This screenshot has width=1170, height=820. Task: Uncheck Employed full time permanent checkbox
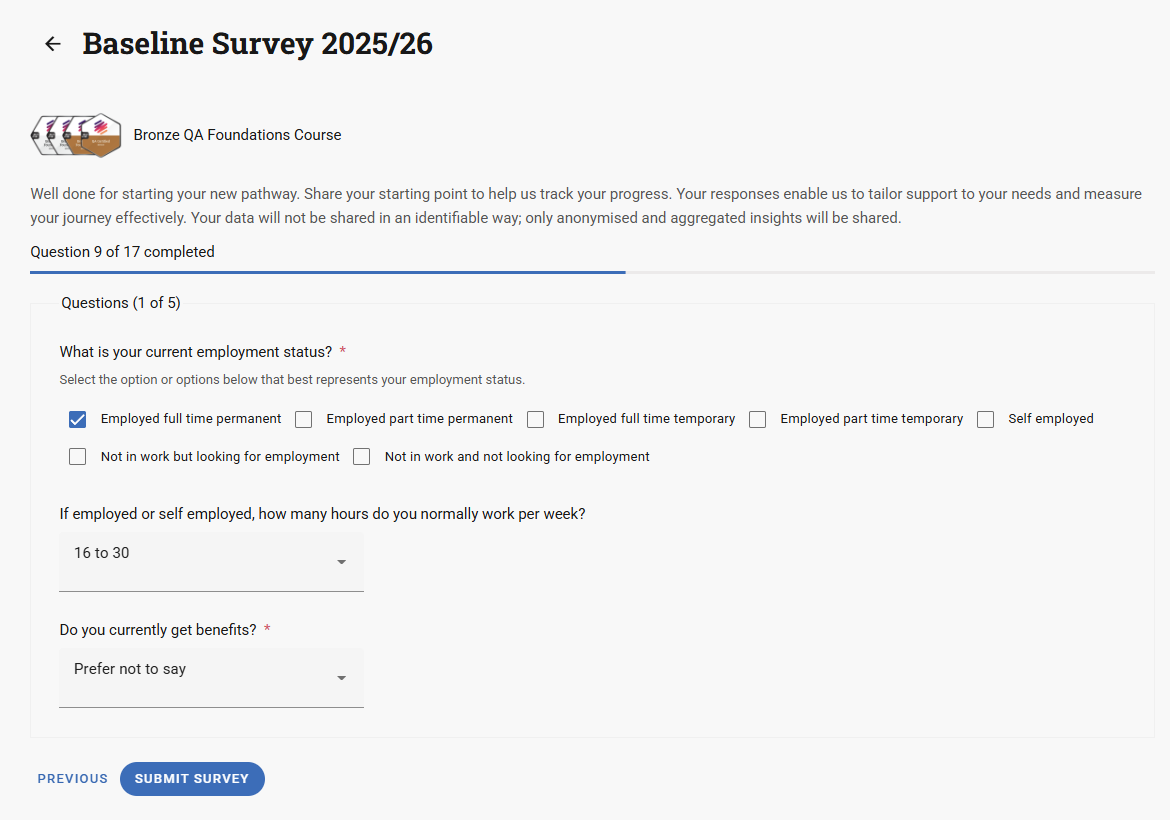[78, 419]
